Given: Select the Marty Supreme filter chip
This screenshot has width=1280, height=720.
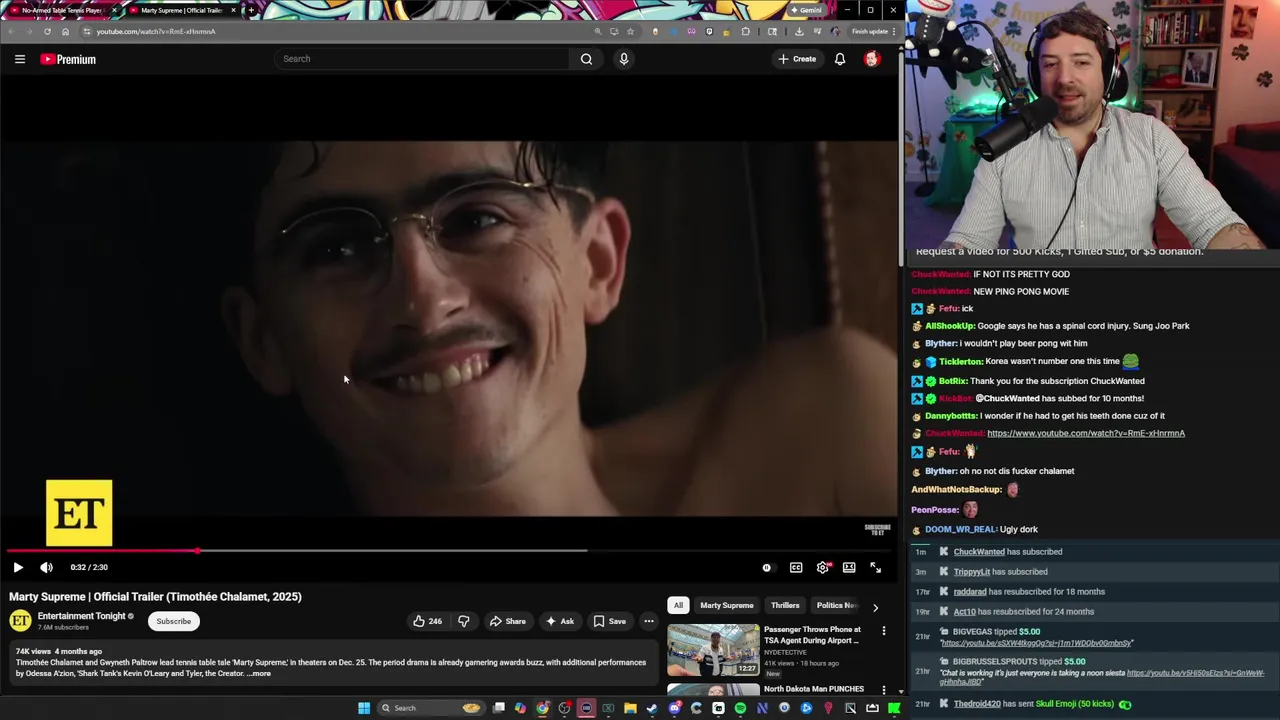Looking at the screenshot, I should [727, 605].
